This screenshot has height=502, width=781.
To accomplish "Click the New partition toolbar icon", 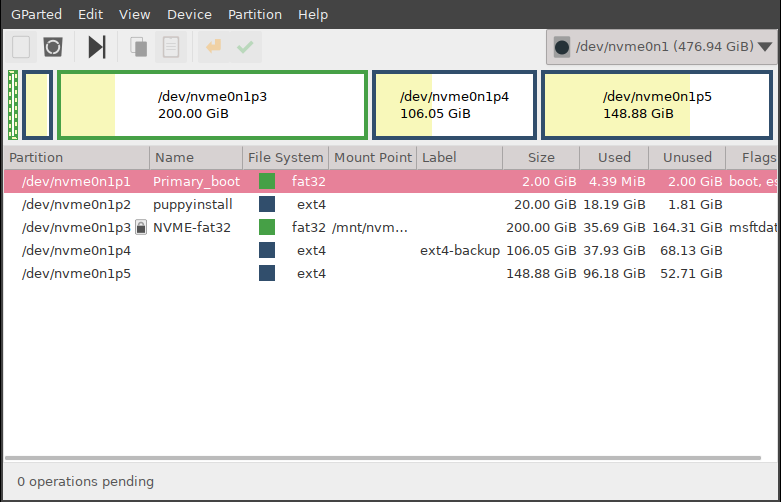I will tap(21, 47).
